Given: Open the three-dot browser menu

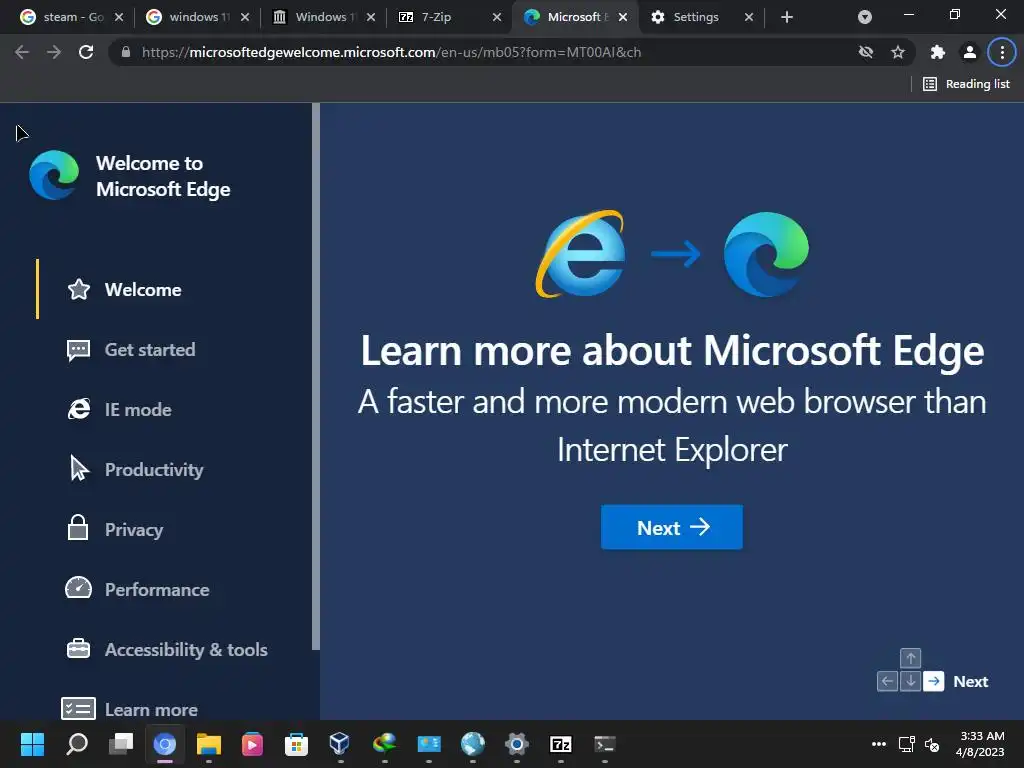Looking at the screenshot, I should tap(1002, 52).
